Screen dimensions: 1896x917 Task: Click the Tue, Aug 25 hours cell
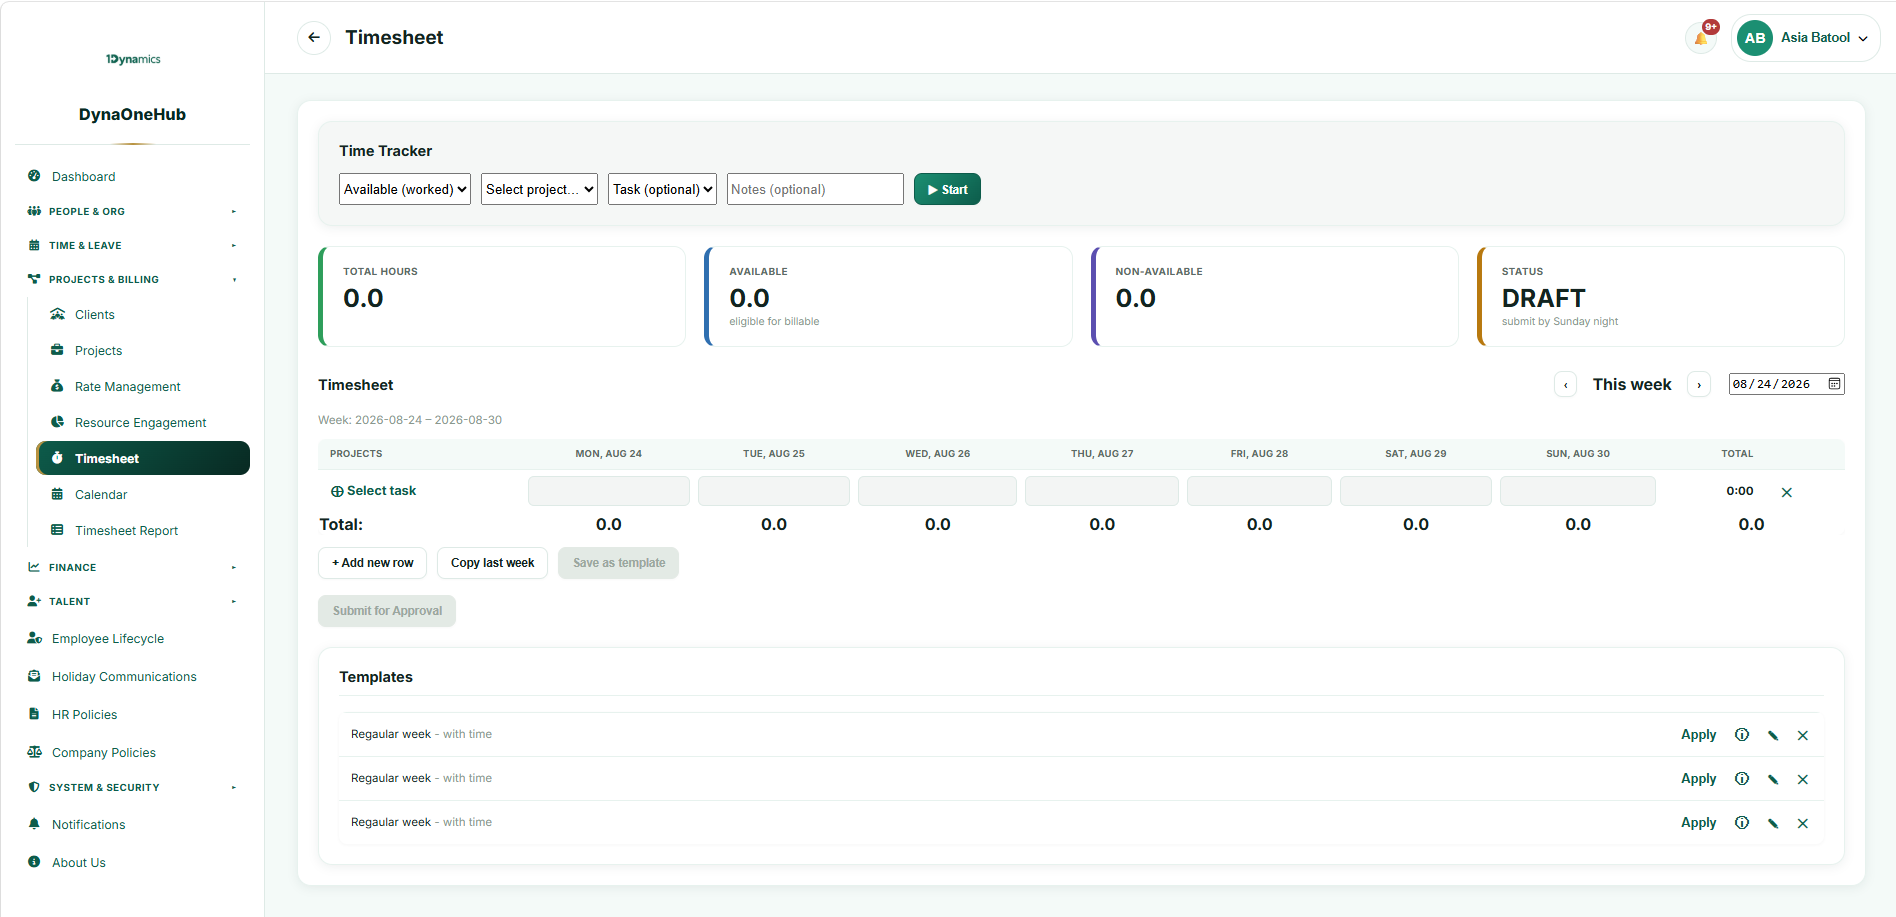(774, 491)
